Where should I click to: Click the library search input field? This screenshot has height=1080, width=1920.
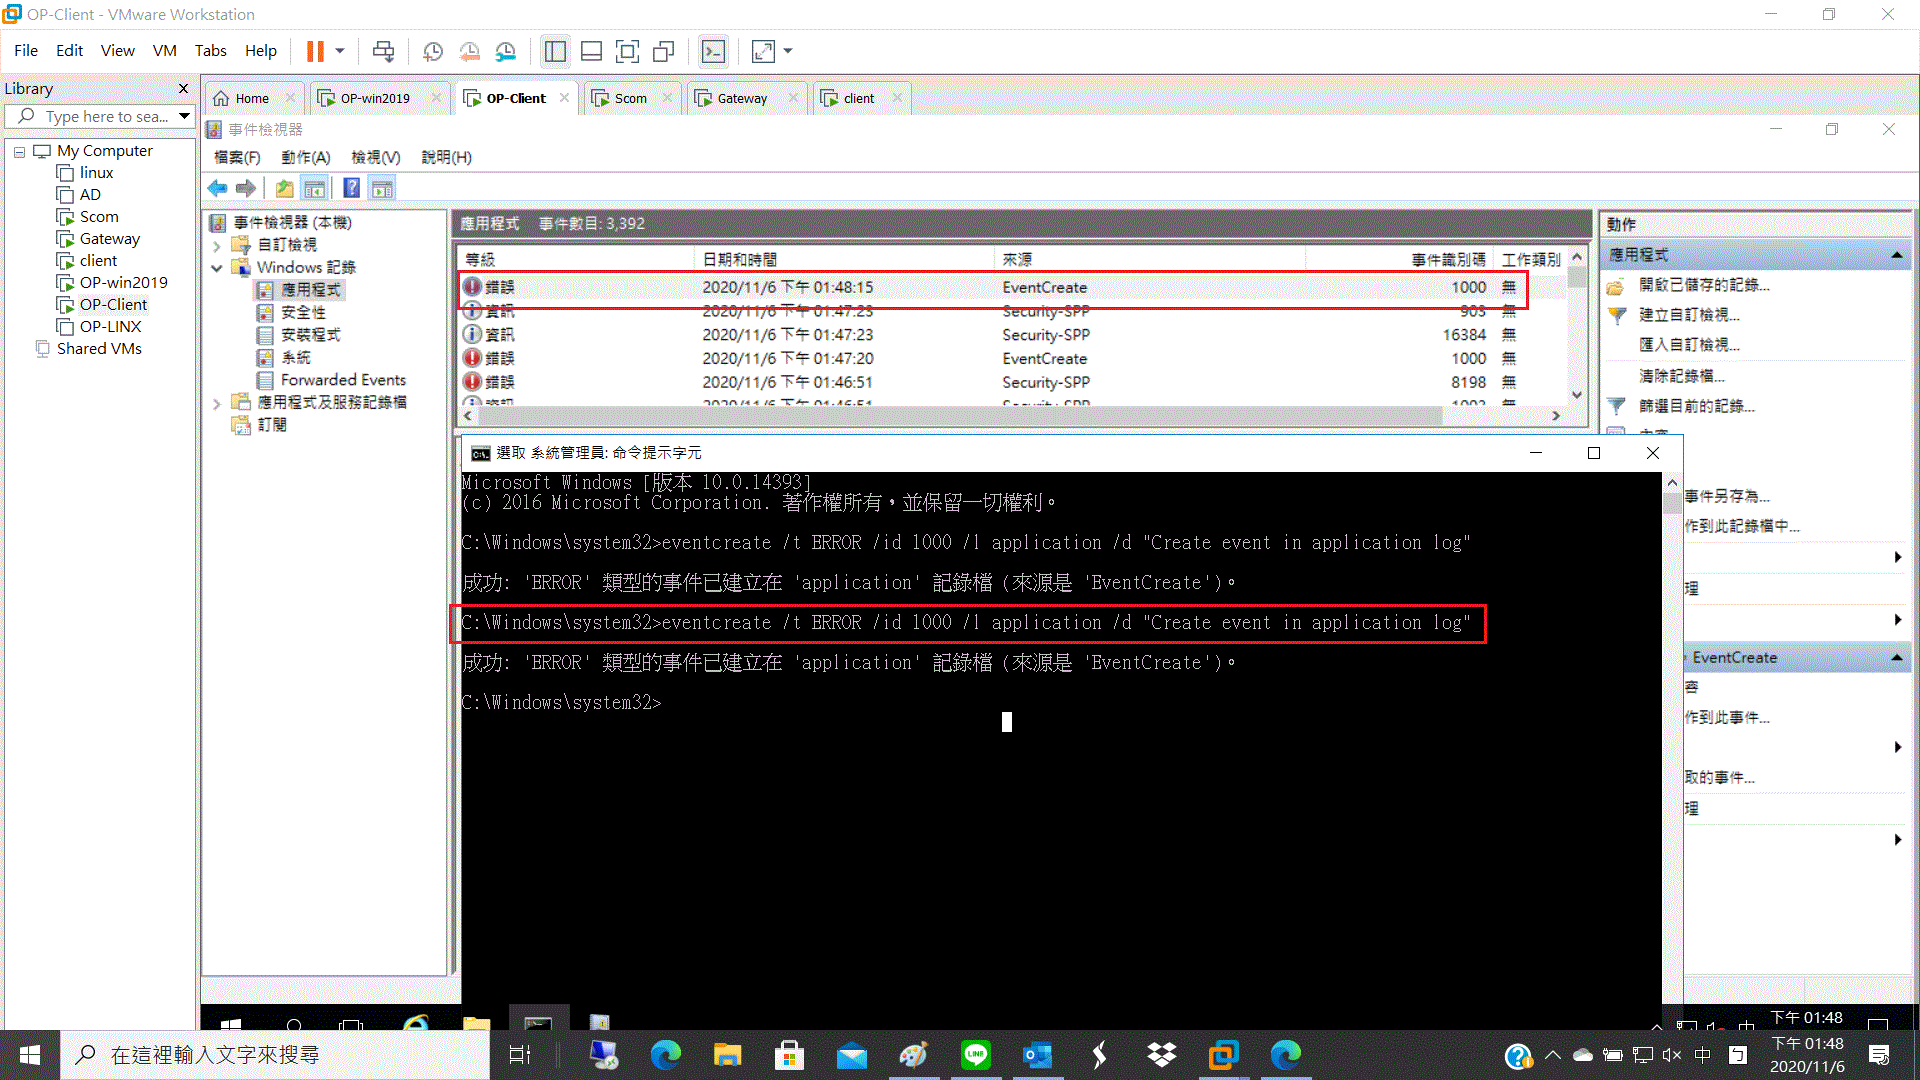point(105,117)
